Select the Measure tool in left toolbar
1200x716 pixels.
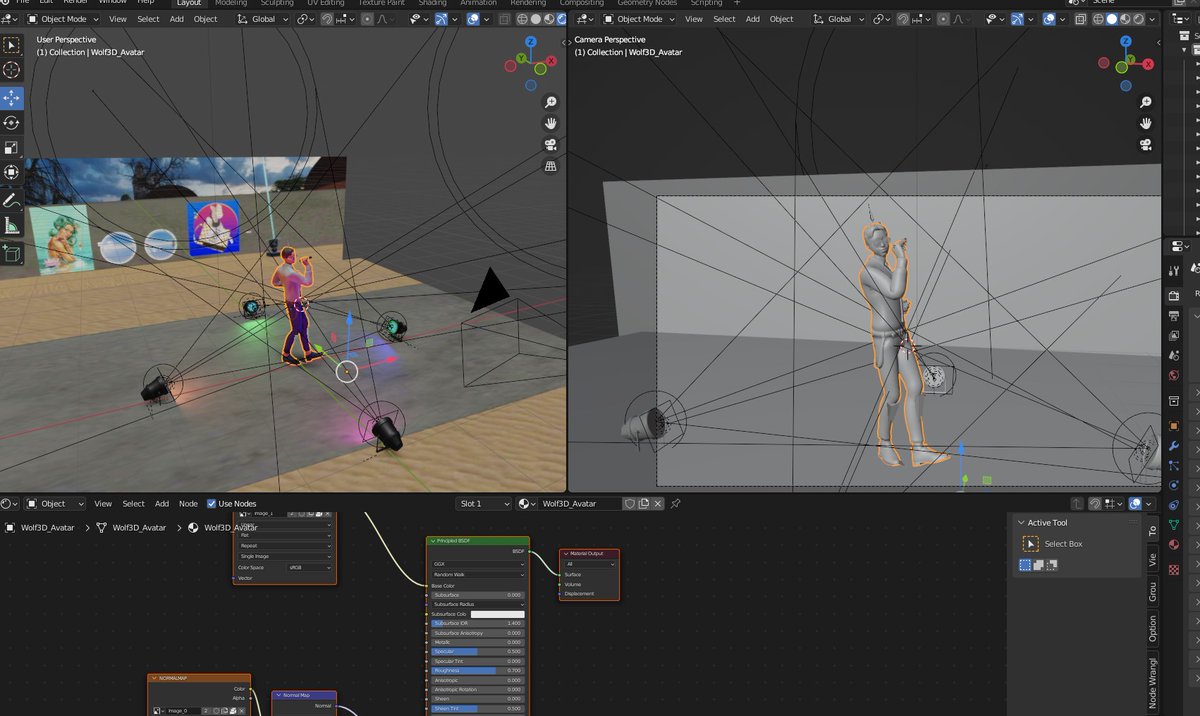(x=12, y=226)
